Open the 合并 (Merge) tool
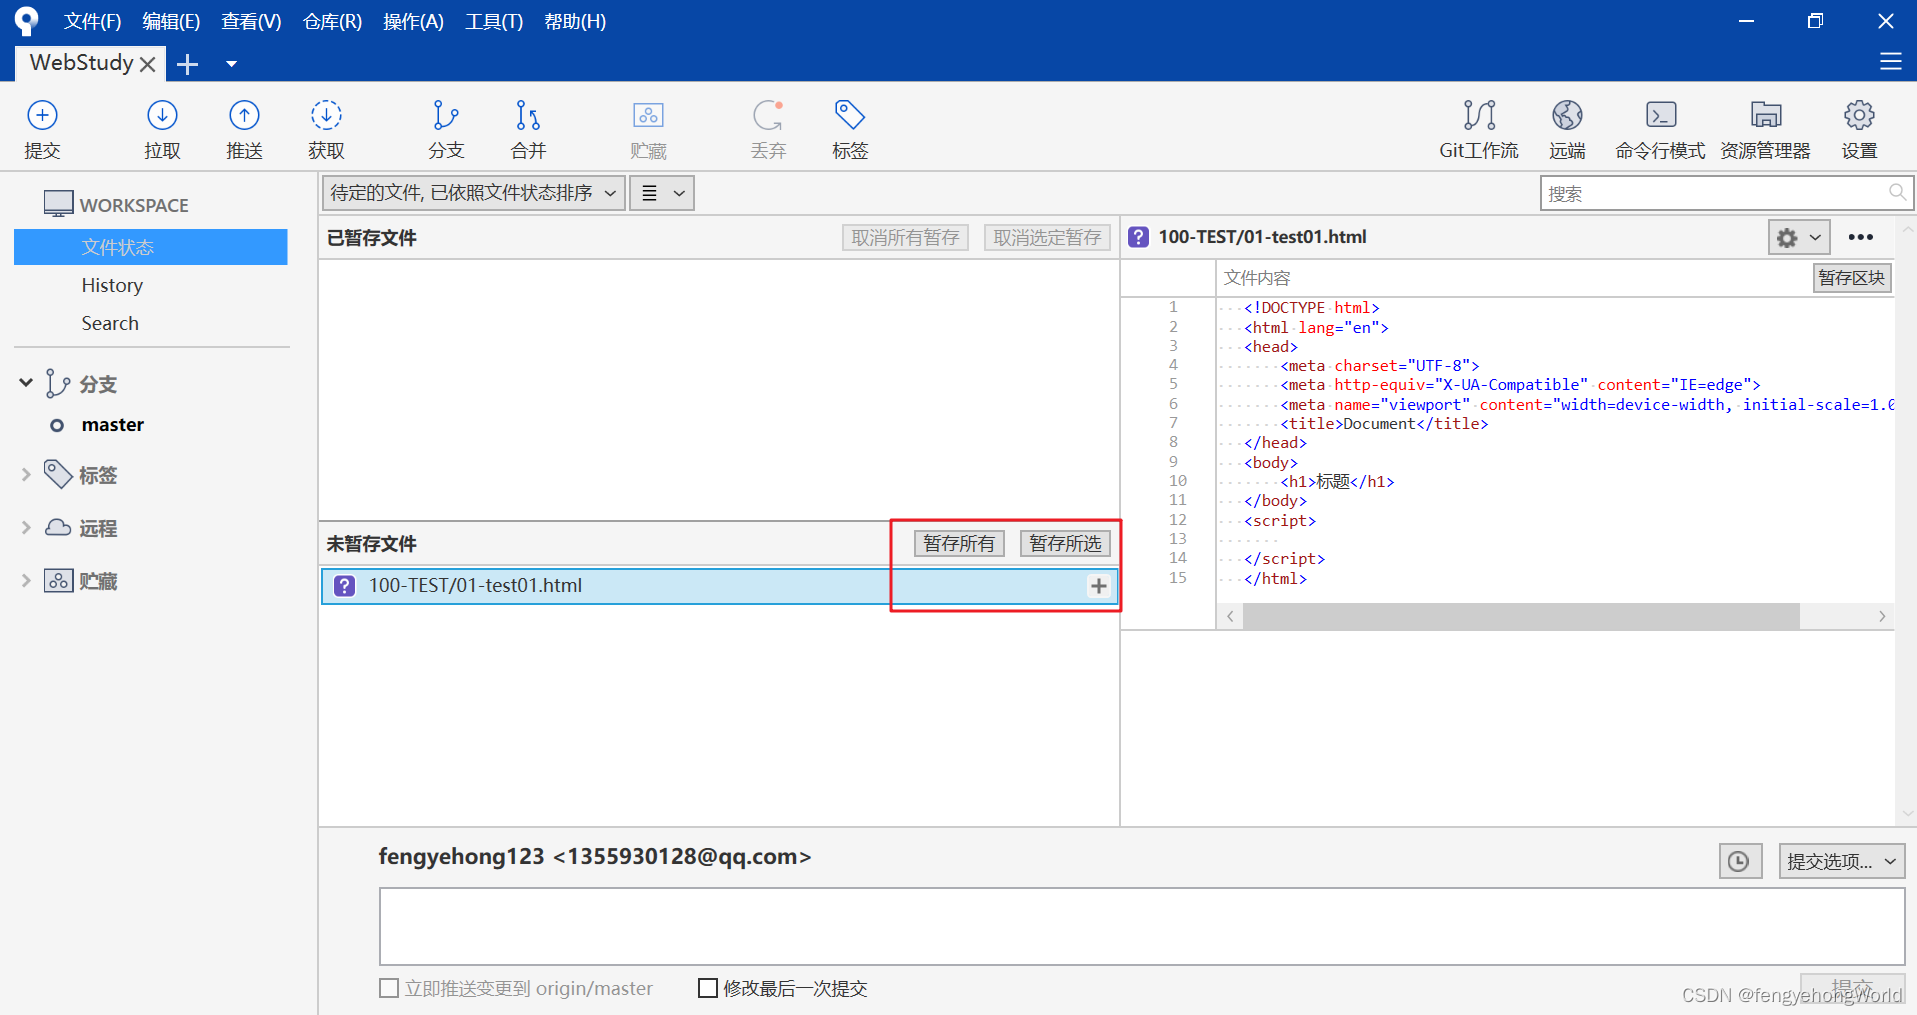 point(528,129)
